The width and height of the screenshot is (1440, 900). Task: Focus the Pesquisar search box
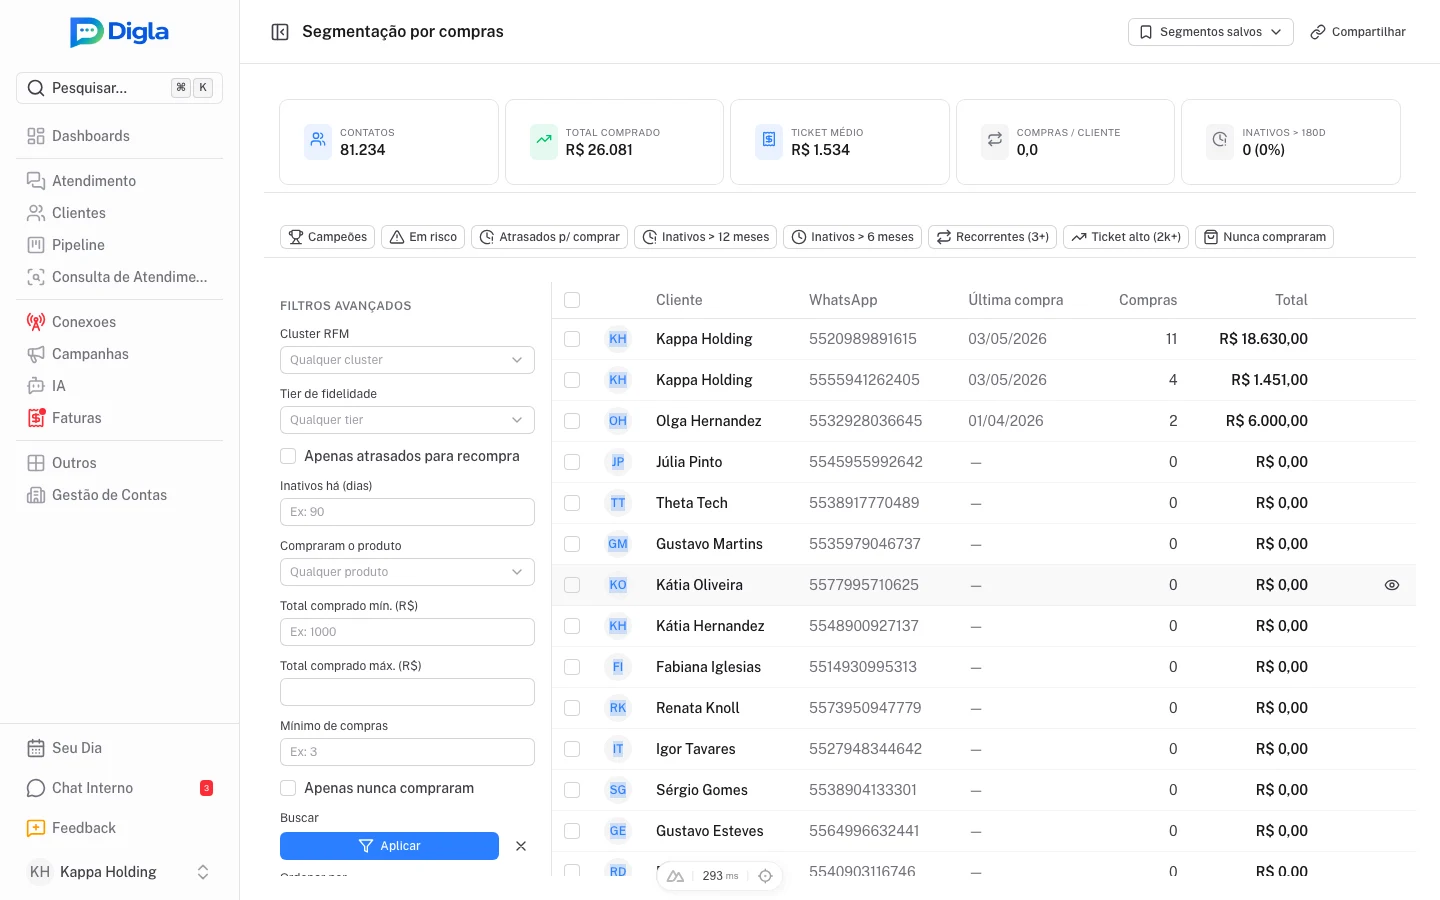click(119, 88)
